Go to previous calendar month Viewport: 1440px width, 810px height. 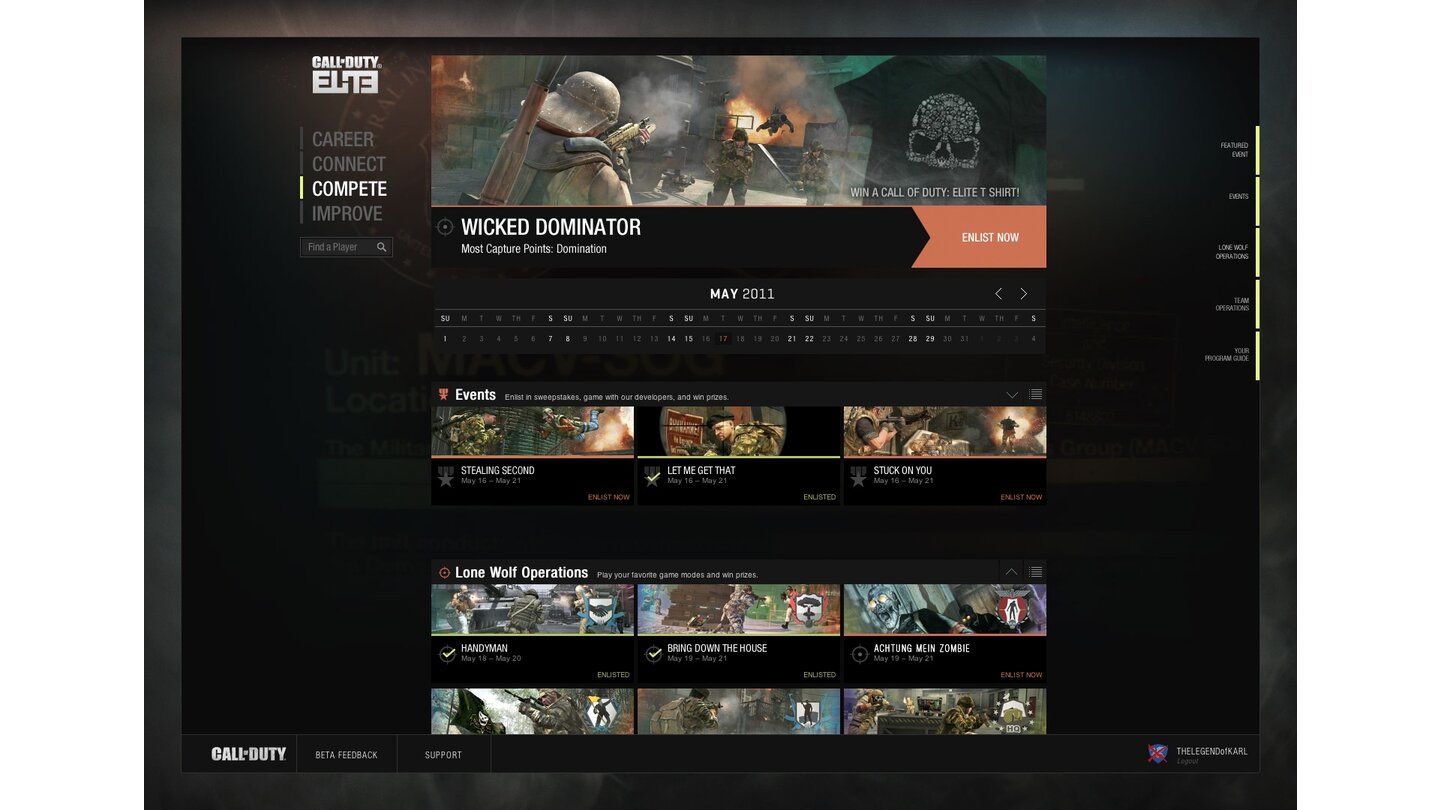[x=998, y=293]
